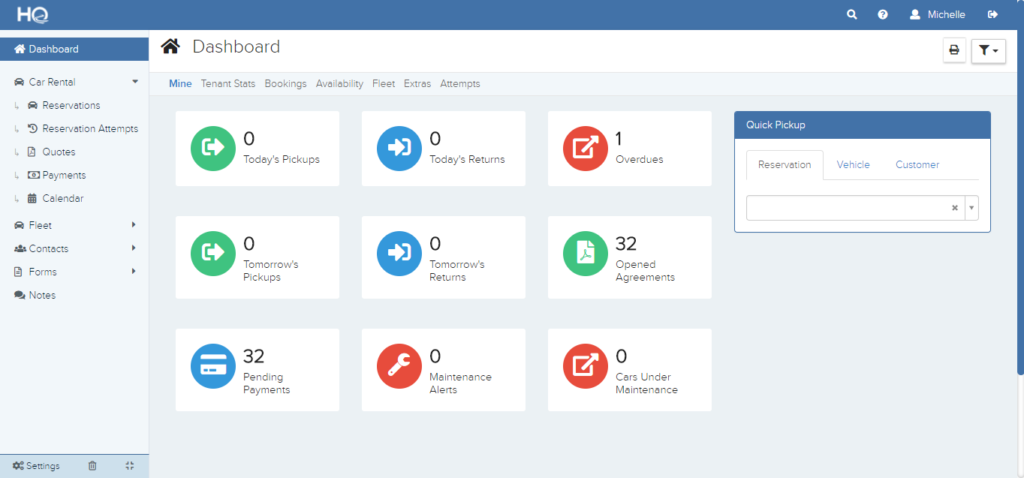Select Reservation tab in Quick Pickup

pyautogui.click(x=784, y=165)
